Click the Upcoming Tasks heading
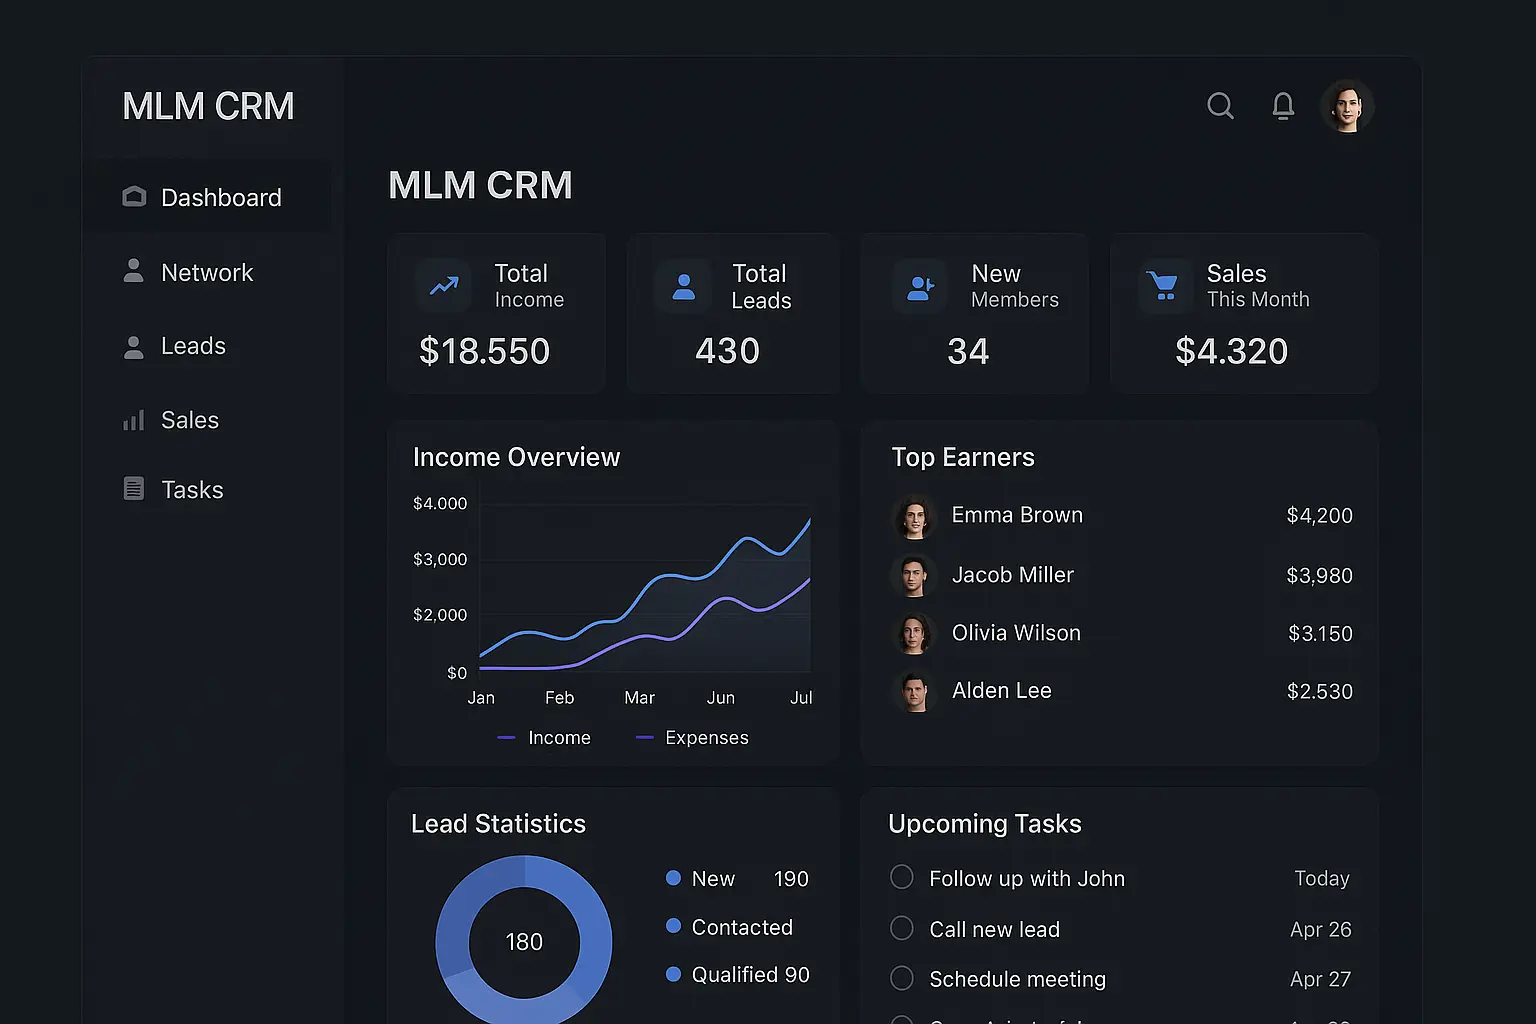1536x1024 pixels. (x=985, y=824)
